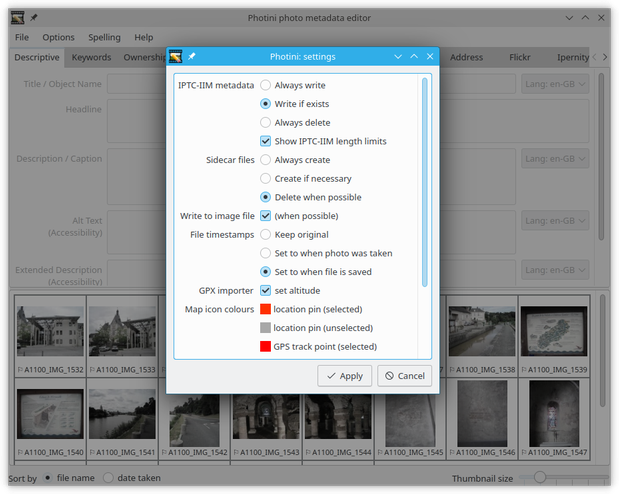619x494 pixels.
Task: Click the Cancel button
Action: click(x=405, y=376)
